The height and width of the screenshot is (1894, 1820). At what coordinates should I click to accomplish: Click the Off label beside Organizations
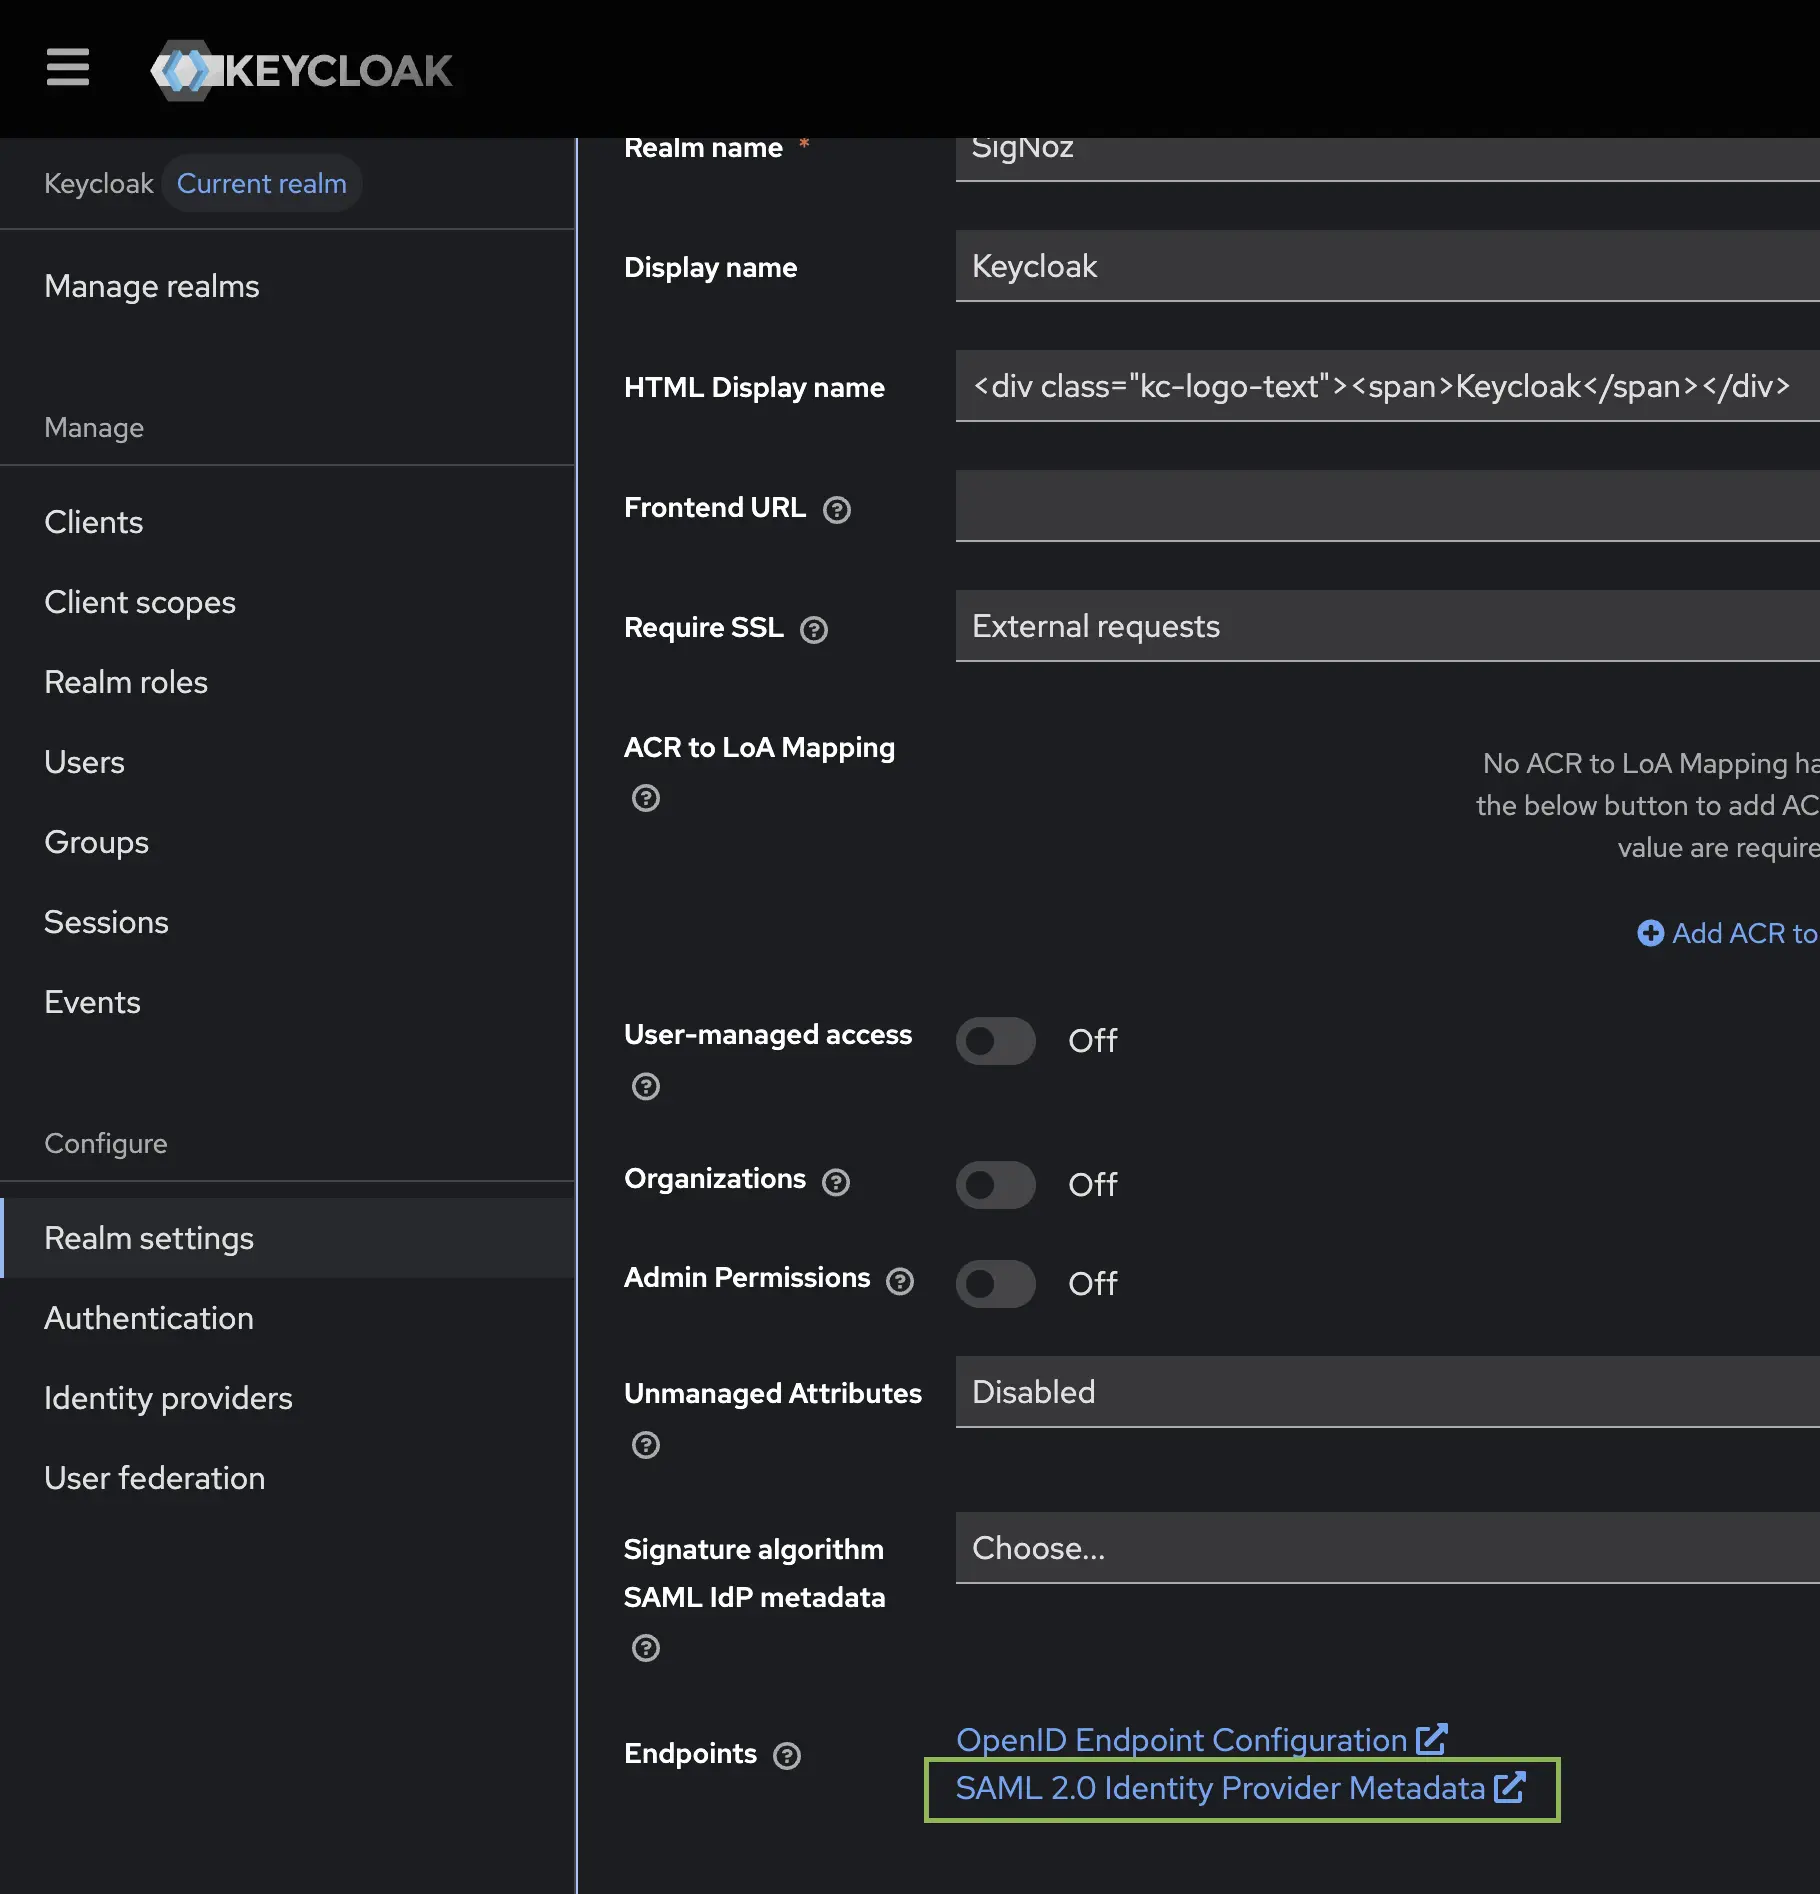click(x=1093, y=1185)
